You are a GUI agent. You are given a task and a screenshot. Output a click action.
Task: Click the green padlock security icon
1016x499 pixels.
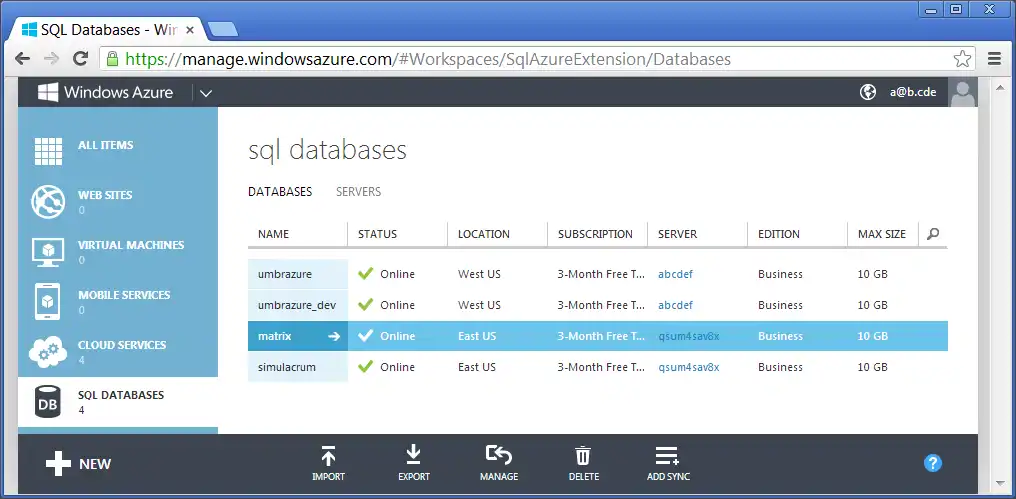[112, 59]
